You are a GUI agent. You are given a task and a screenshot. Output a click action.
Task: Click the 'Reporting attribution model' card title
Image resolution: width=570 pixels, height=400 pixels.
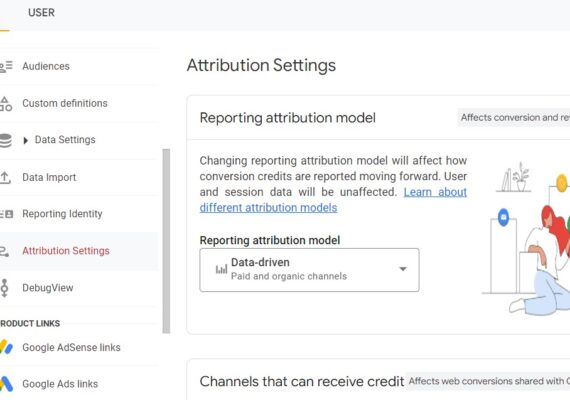coord(288,118)
